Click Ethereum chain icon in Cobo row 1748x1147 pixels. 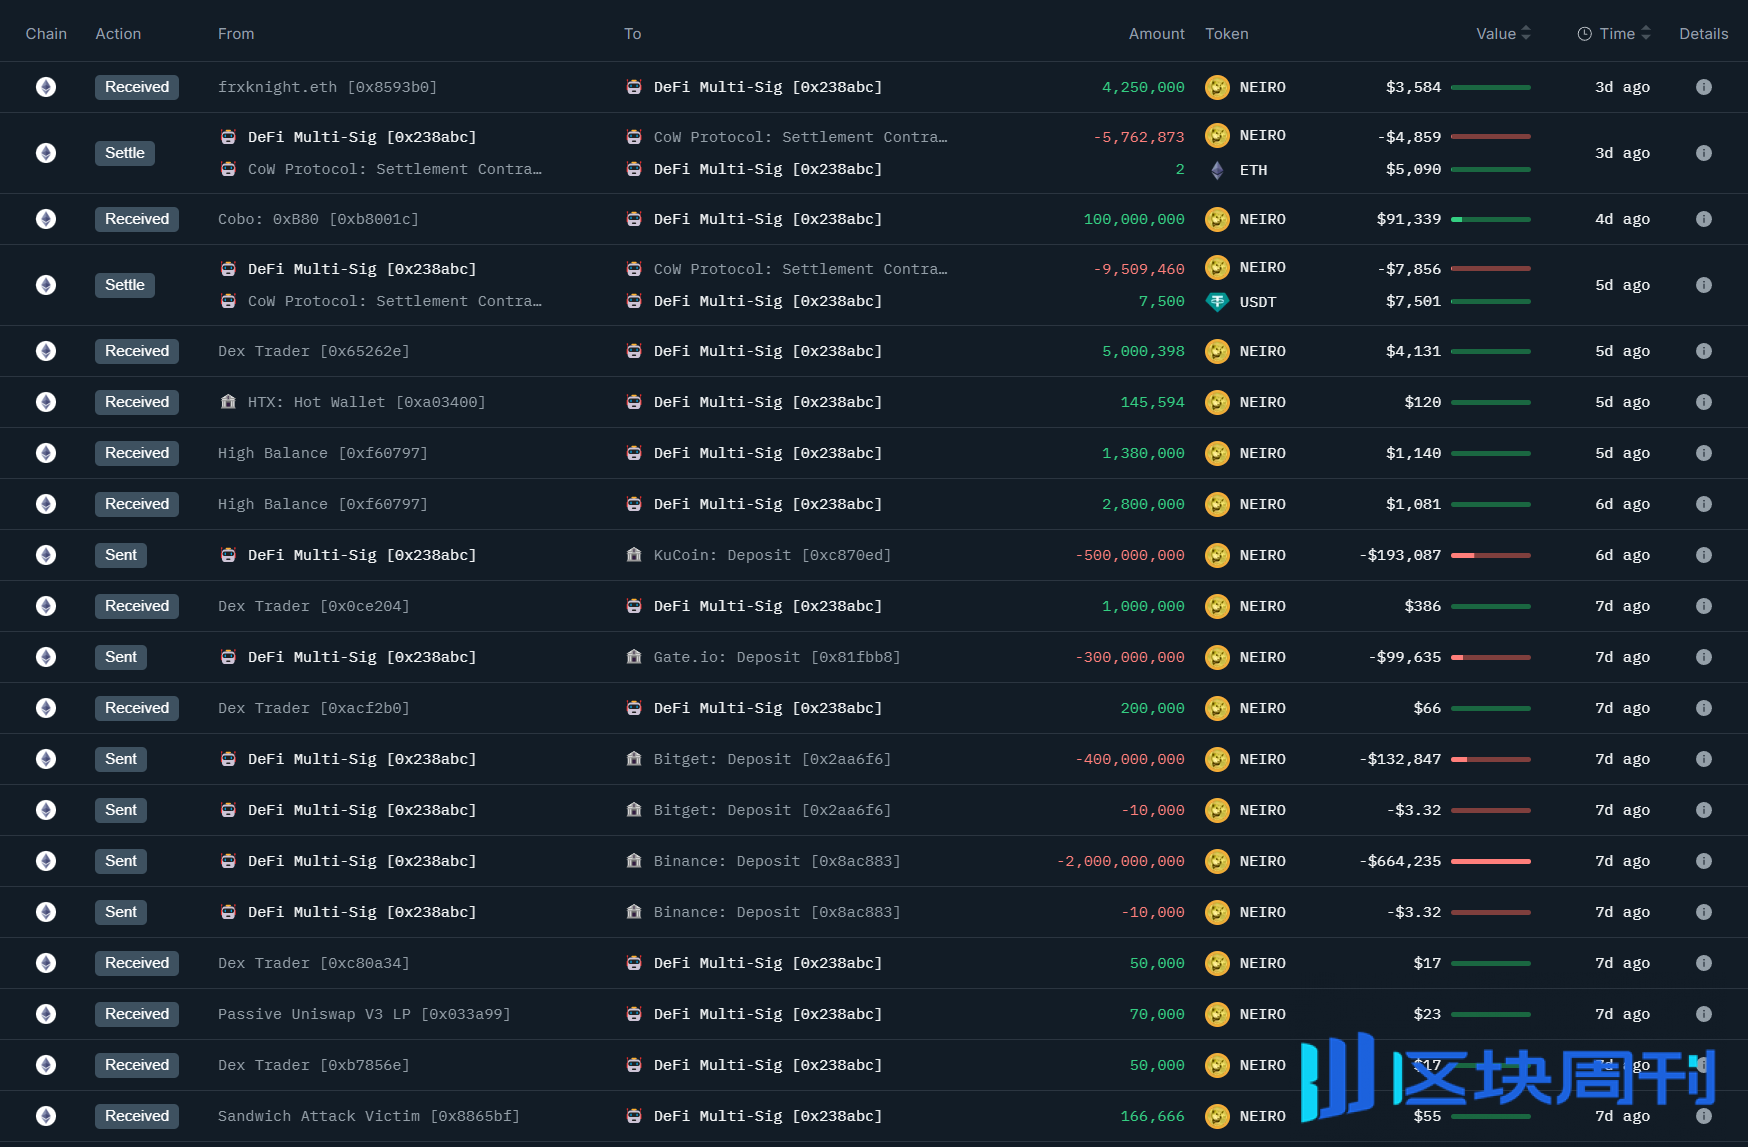(x=46, y=219)
